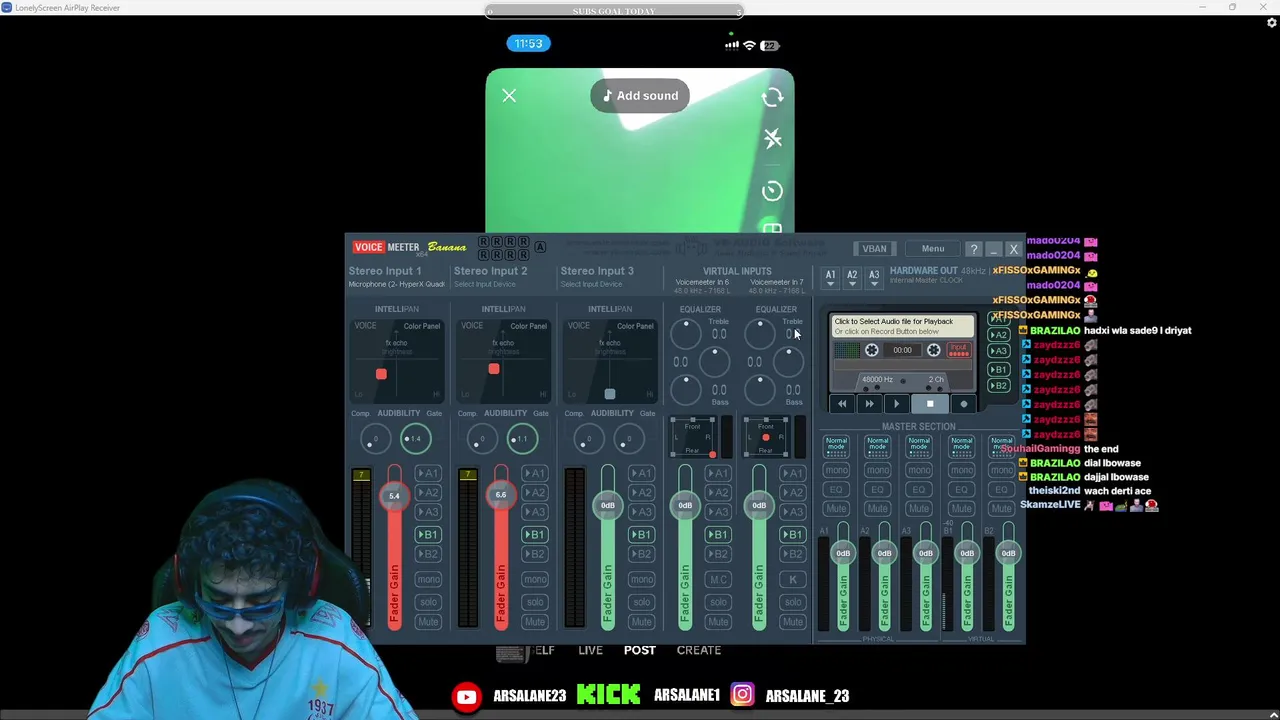Toggle A3 routing on Stereo Input 3
This screenshot has width=1280, height=720.
click(x=642, y=512)
